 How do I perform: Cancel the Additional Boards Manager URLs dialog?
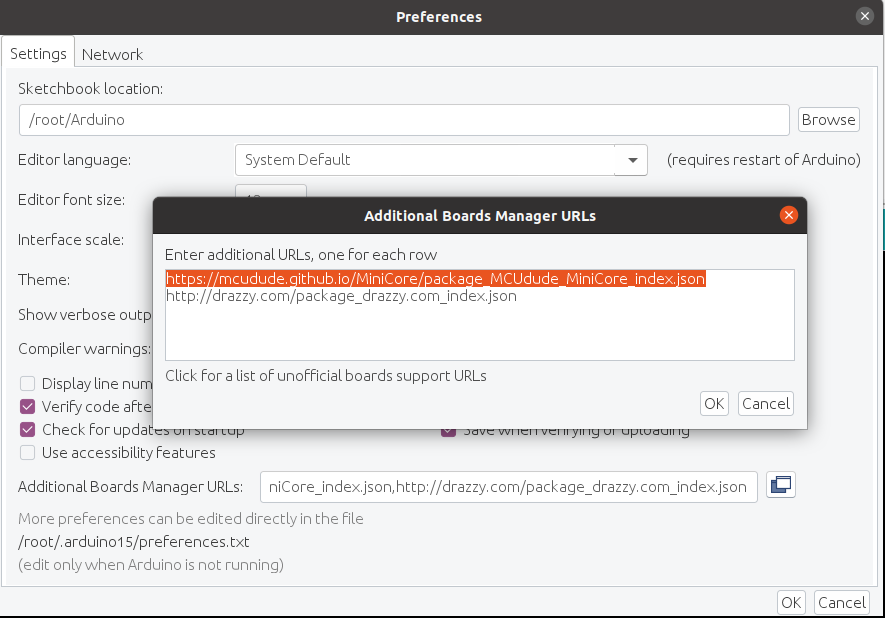[765, 404]
